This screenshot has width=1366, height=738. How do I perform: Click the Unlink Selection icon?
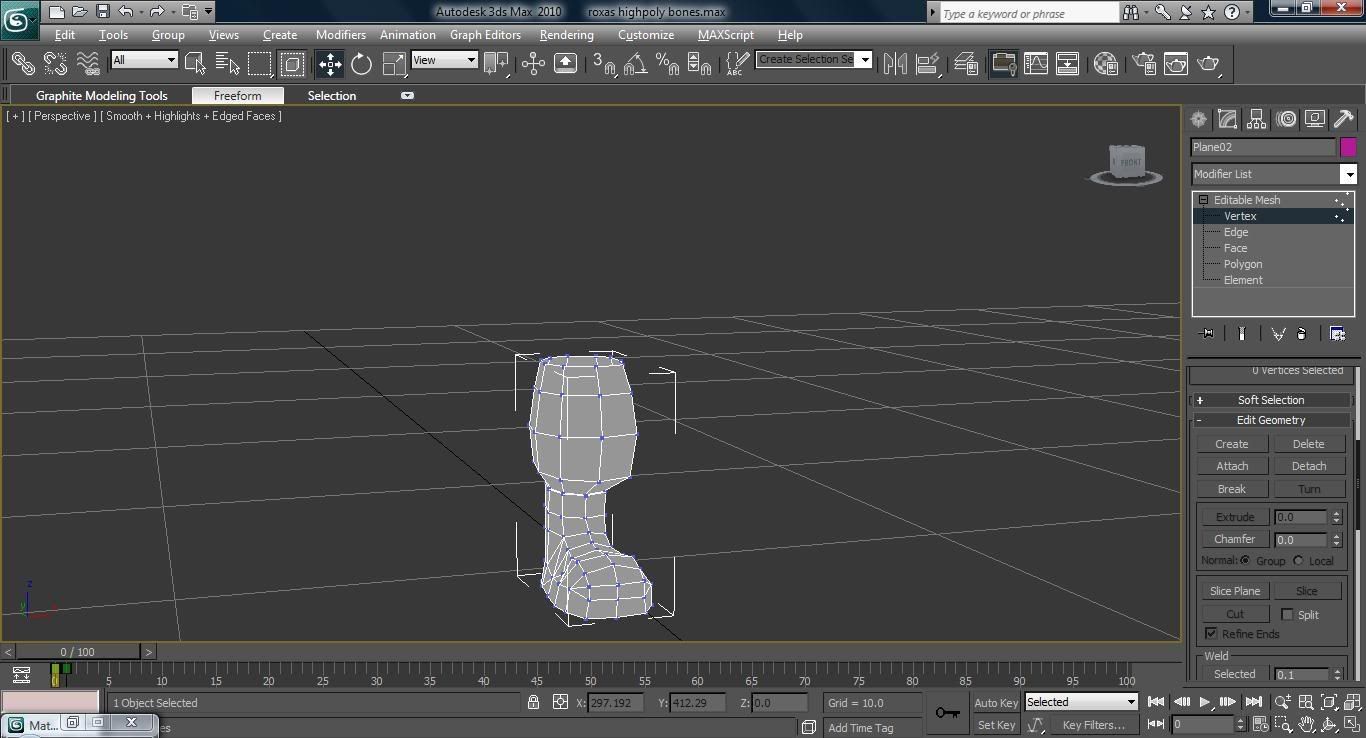pyautogui.click(x=55, y=63)
